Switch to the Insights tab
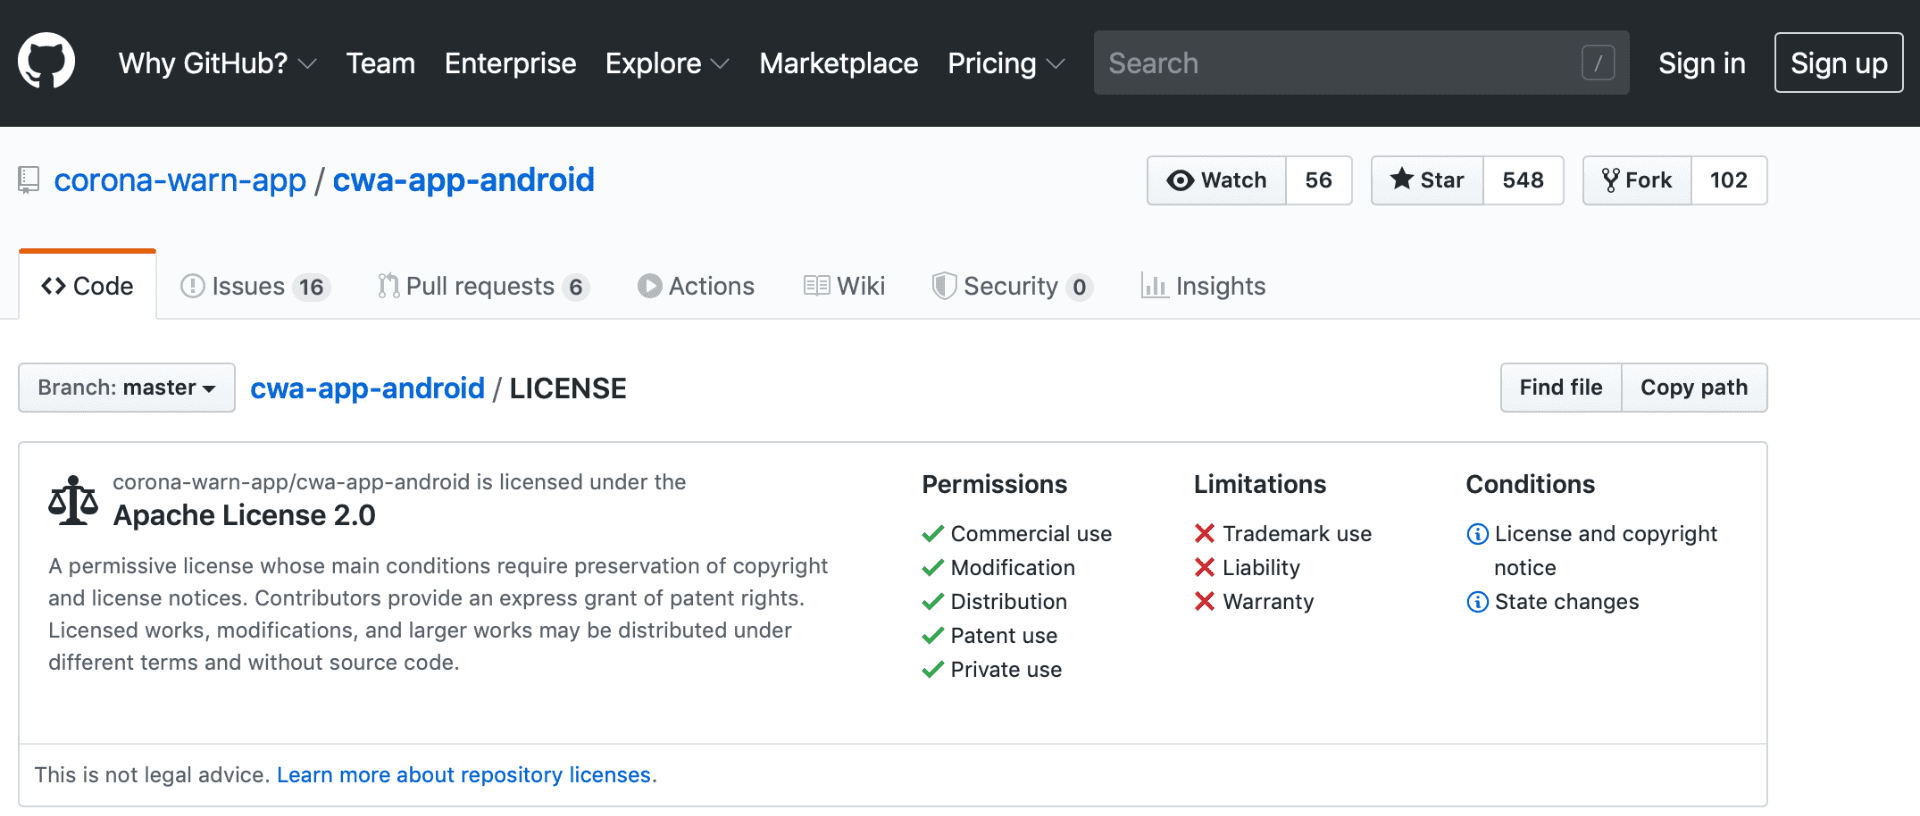 [x=1203, y=287]
